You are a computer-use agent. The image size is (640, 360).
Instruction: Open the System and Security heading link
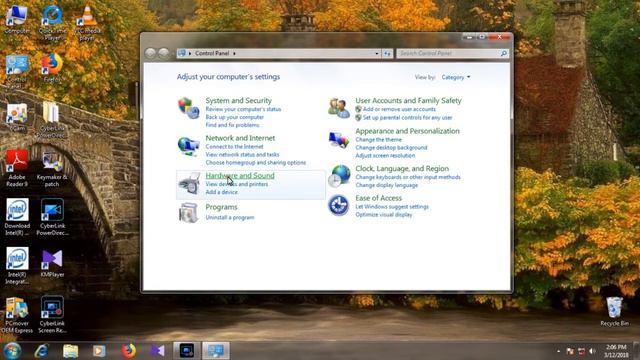pyautogui.click(x=238, y=100)
